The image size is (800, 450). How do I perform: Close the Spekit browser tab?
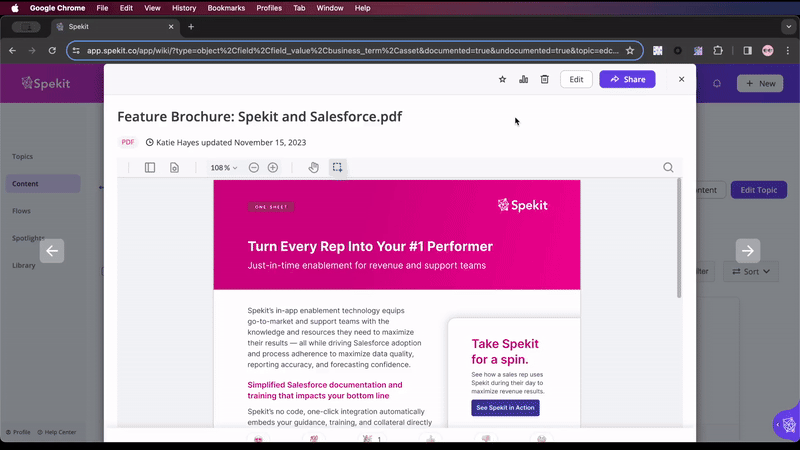pos(171,27)
